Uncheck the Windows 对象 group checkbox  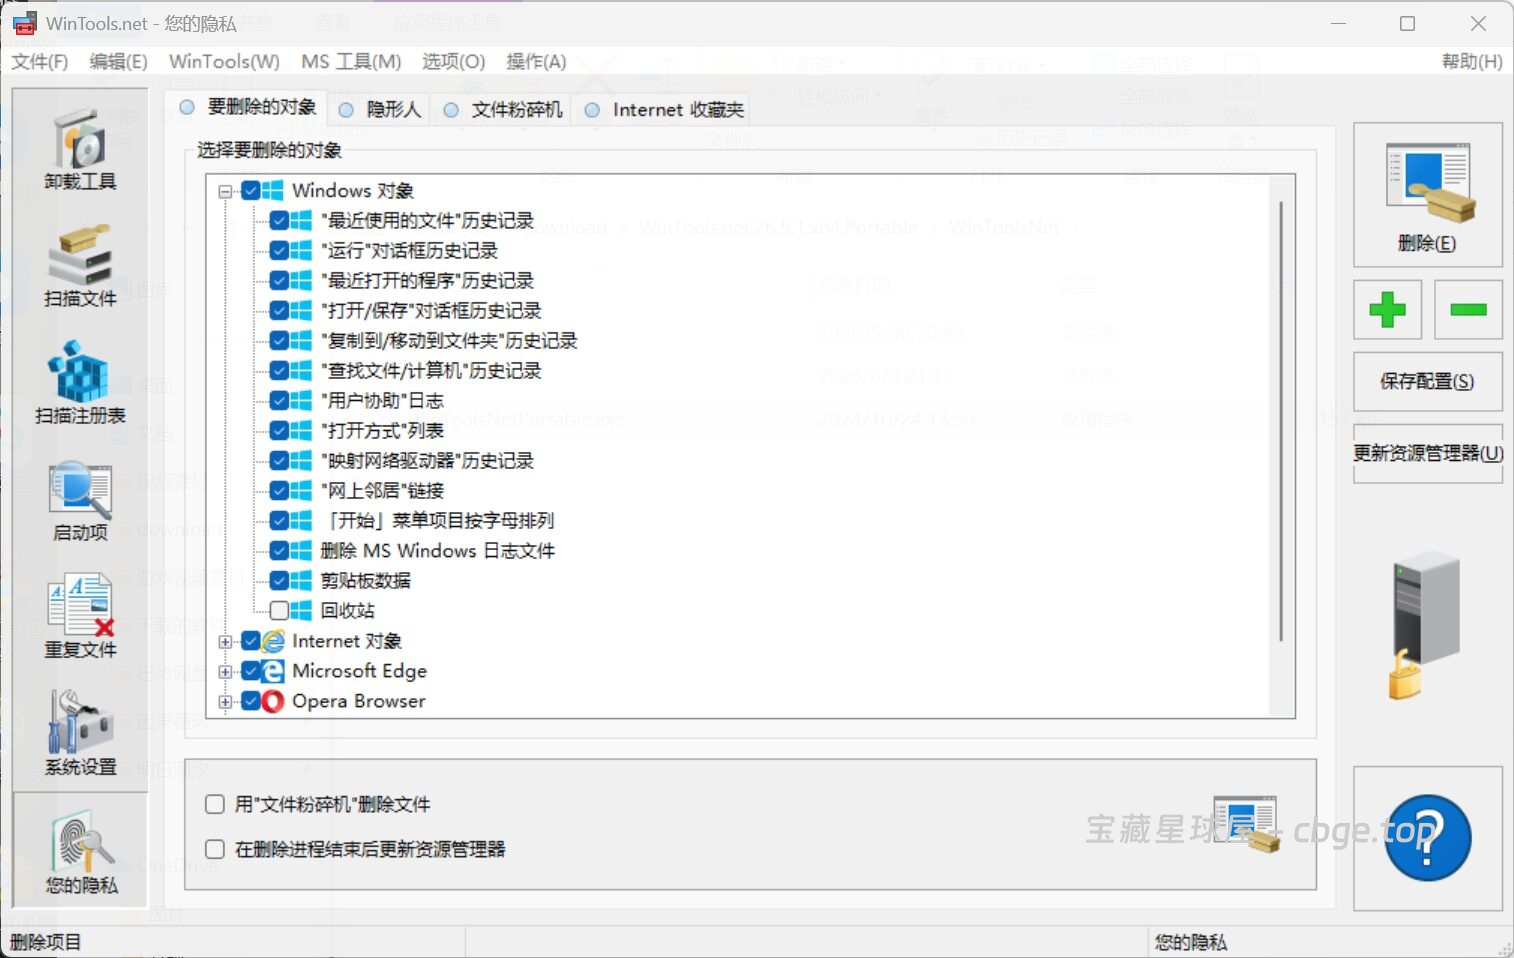[x=251, y=191]
